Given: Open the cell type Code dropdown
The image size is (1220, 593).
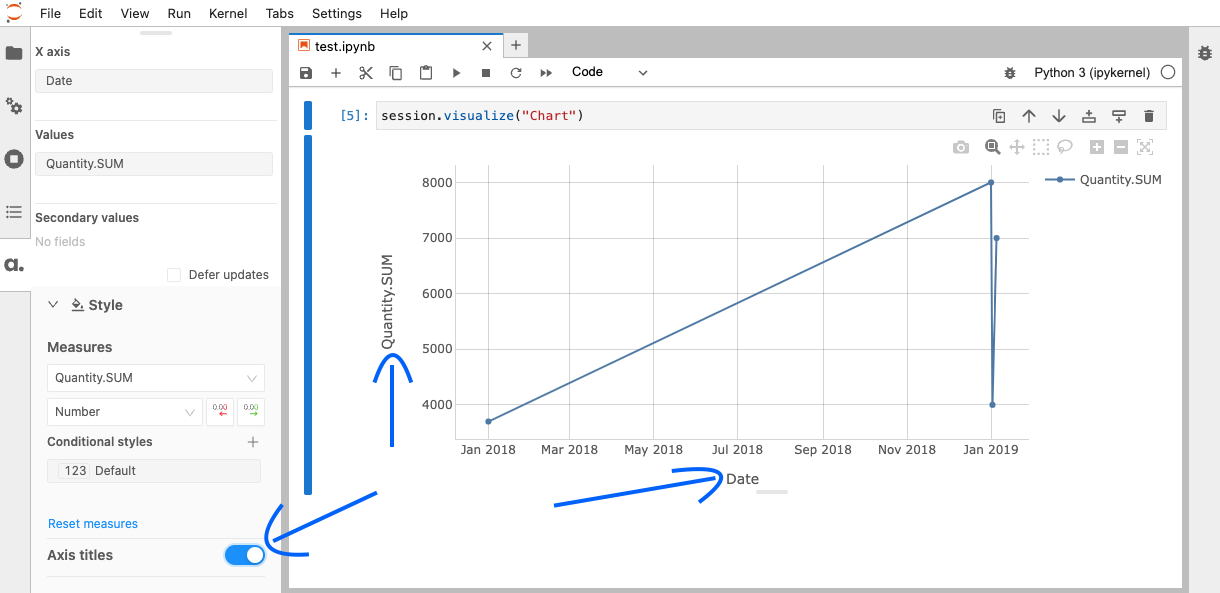Looking at the screenshot, I should click(609, 72).
